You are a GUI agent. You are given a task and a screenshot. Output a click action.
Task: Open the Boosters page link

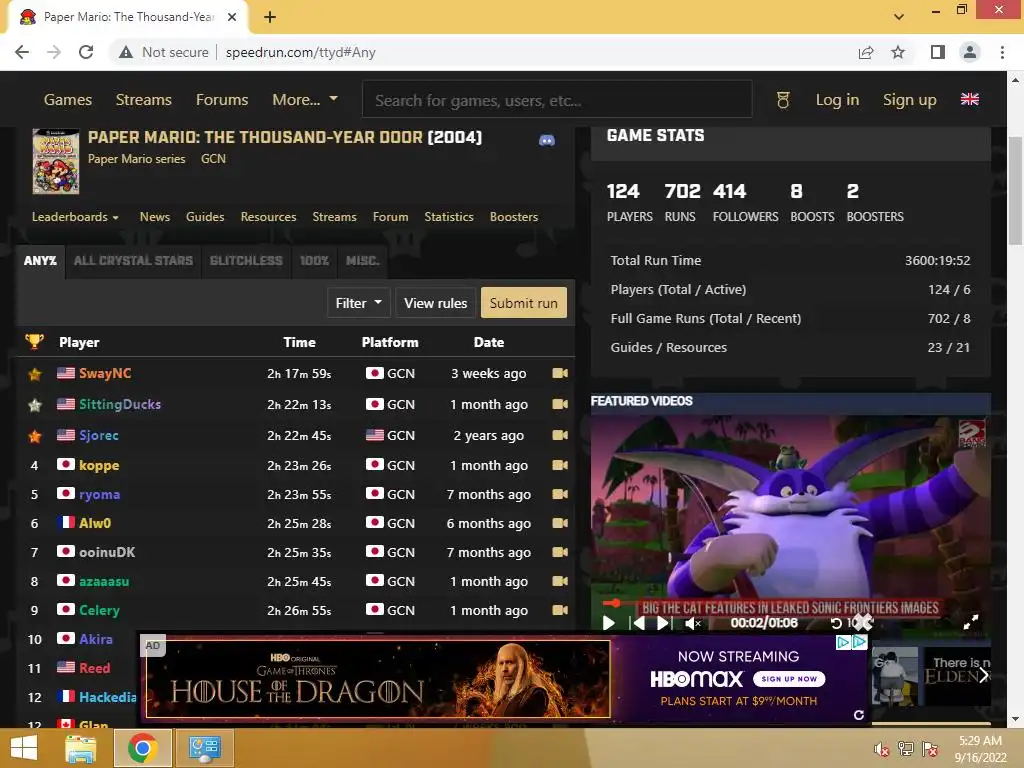click(514, 217)
